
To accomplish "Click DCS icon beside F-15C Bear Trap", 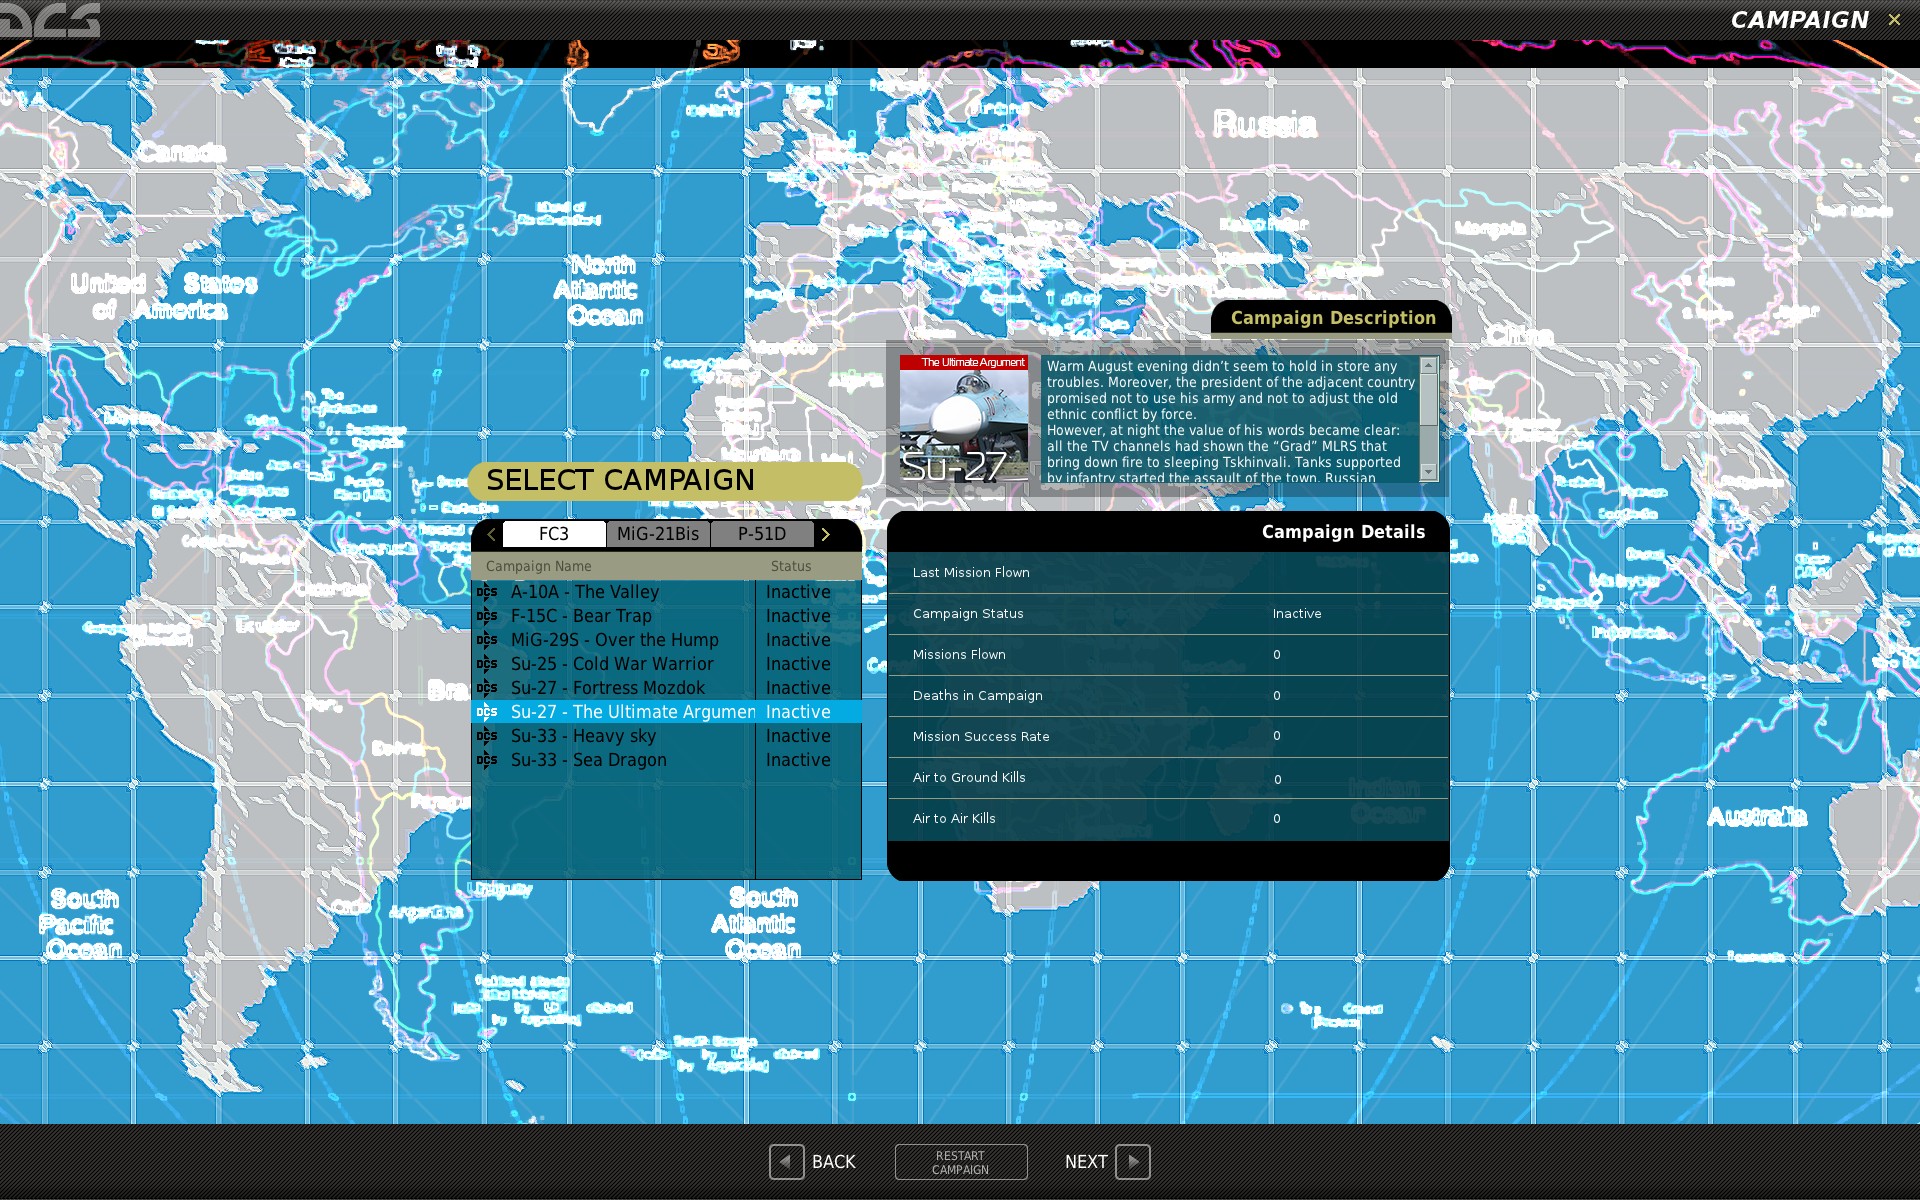I will coord(487,616).
